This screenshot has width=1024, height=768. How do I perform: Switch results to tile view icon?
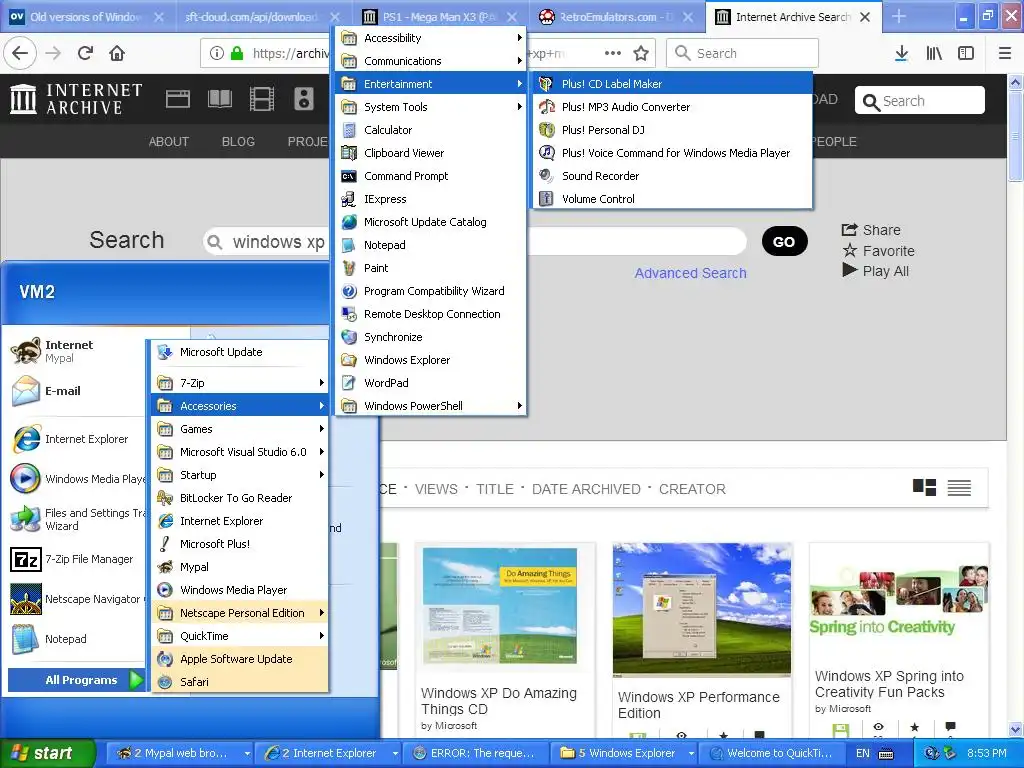click(x=924, y=487)
